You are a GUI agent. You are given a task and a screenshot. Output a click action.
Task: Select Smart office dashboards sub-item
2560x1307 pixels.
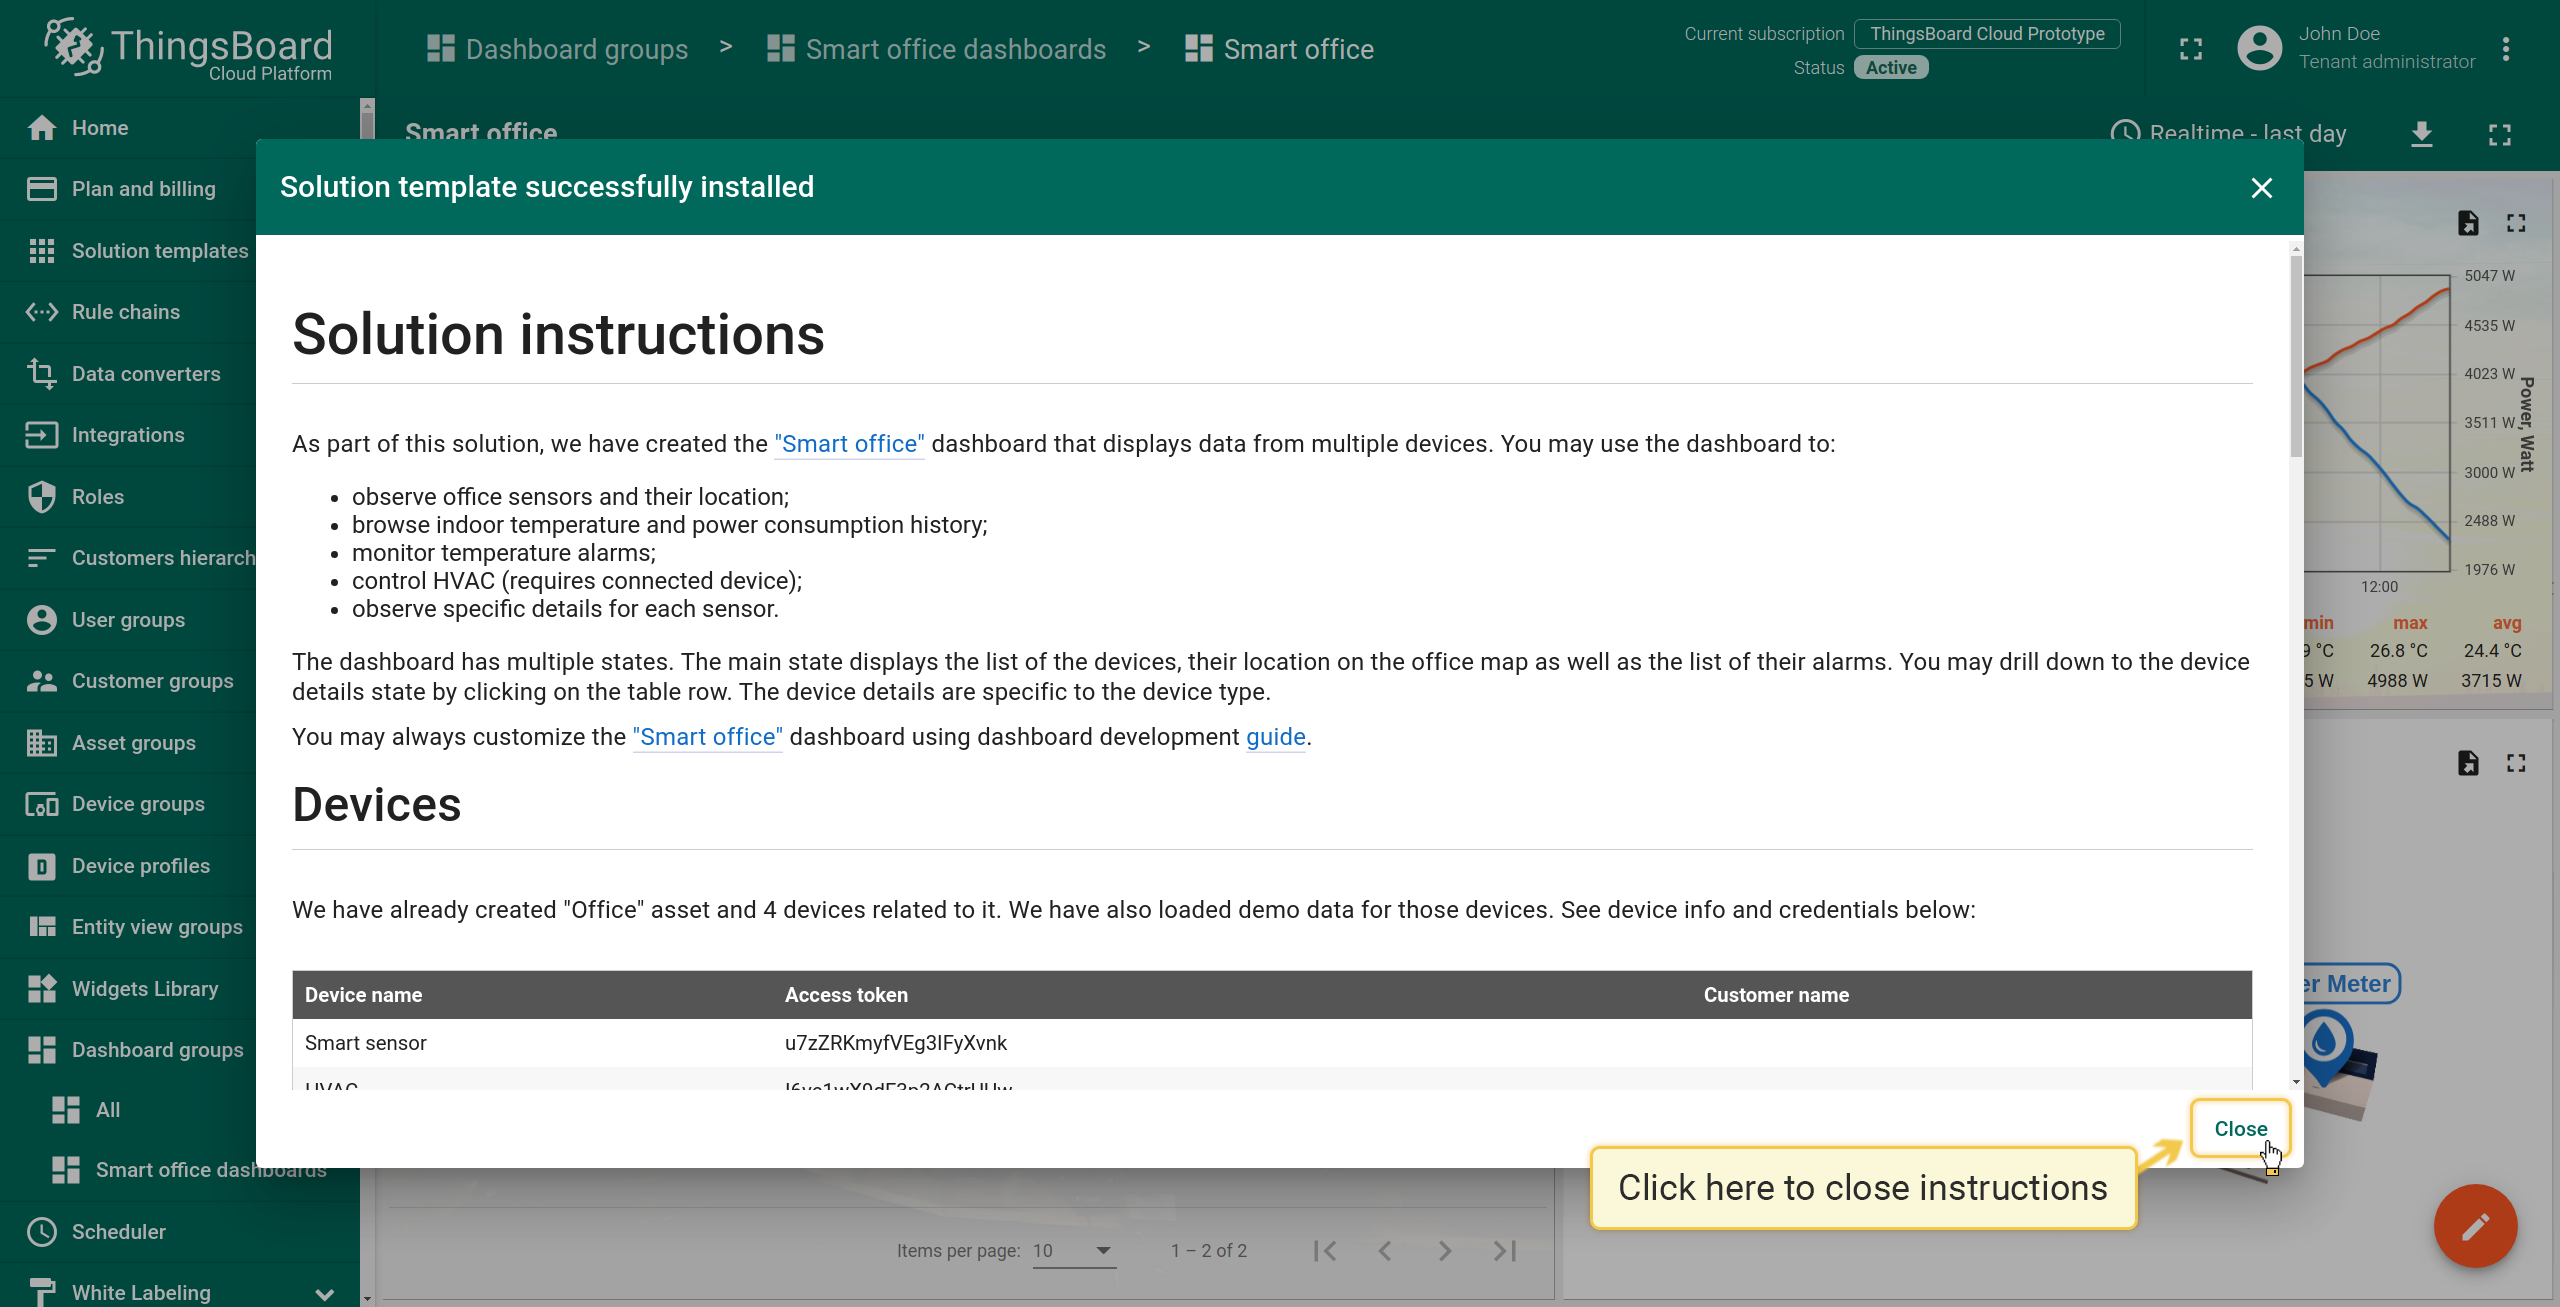pyautogui.click(x=180, y=1170)
